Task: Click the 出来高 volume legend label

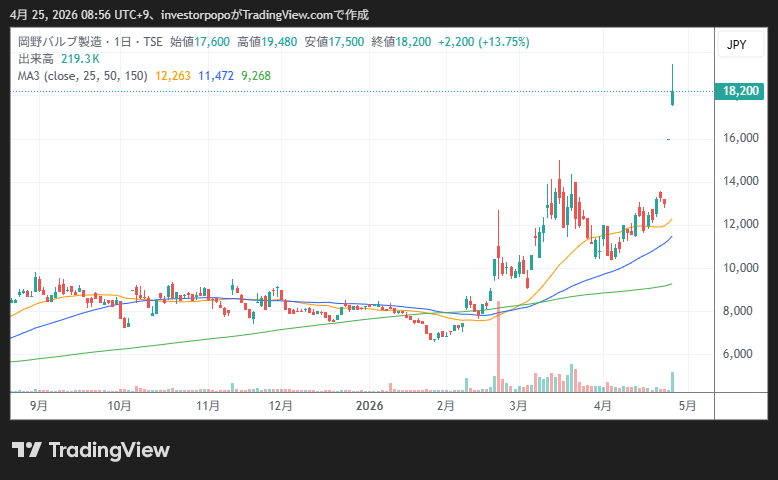Action: coord(34,59)
